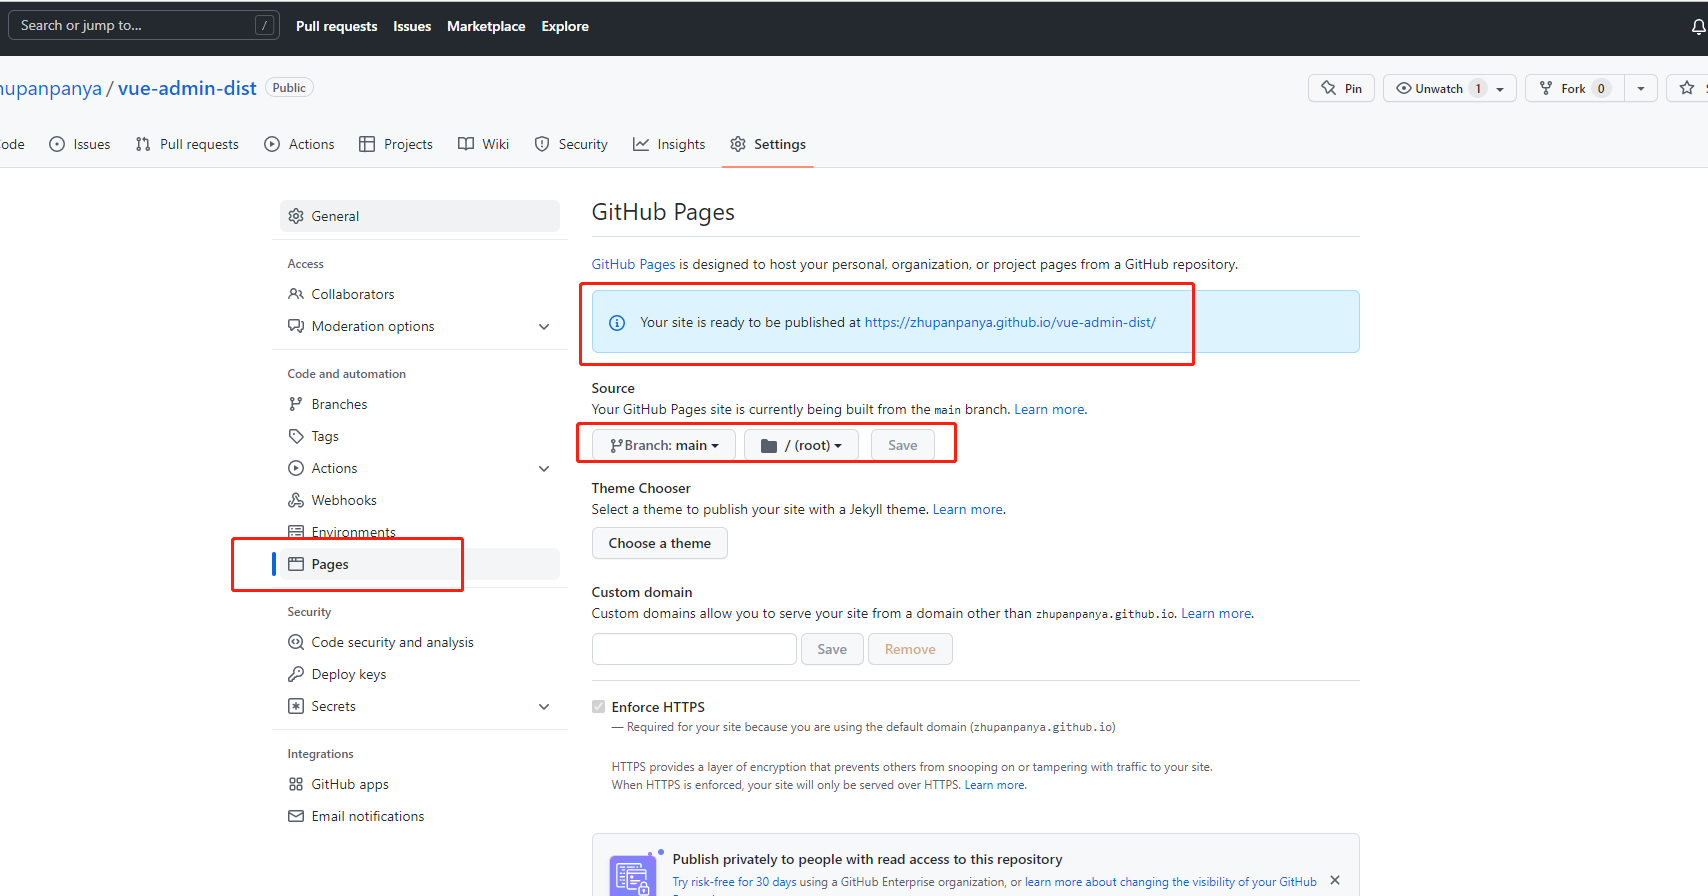The image size is (1708, 896).
Task: Open Marketplace from the top navigation
Action: [x=486, y=27]
